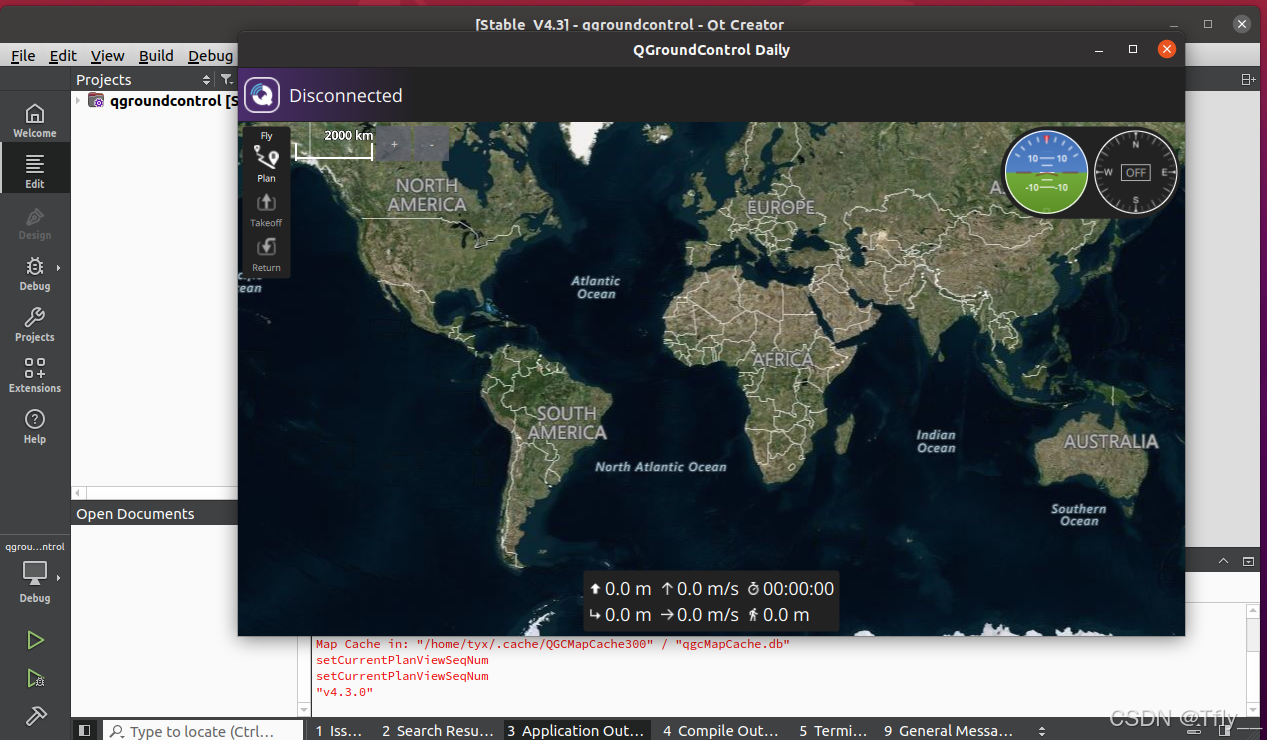Open the File menu in Qt Creator
This screenshot has height=740, width=1267.
(x=23, y=56)
